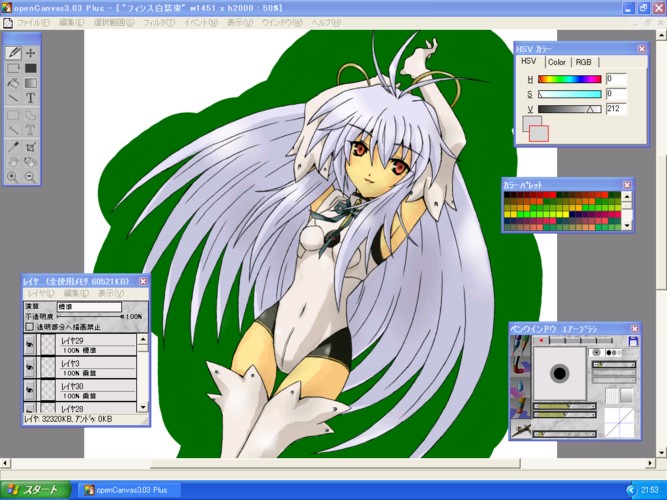The image size is (667, 500).
Task: Choose the pen nib brush type in pen window
Action: click(x=521, y=345)
